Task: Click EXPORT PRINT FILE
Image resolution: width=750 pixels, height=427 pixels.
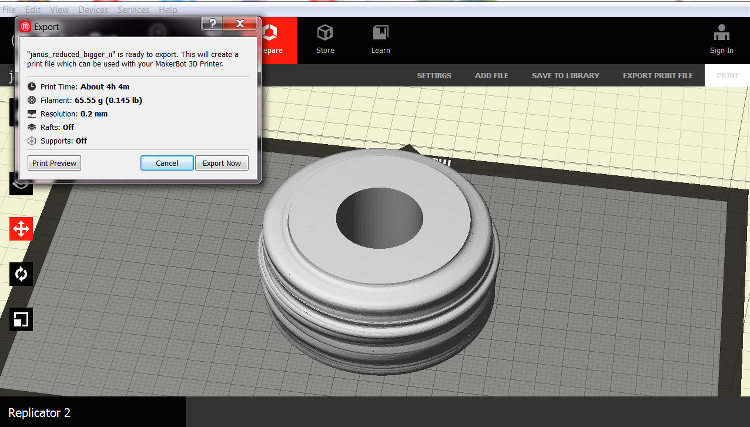Action: point(658,76)
